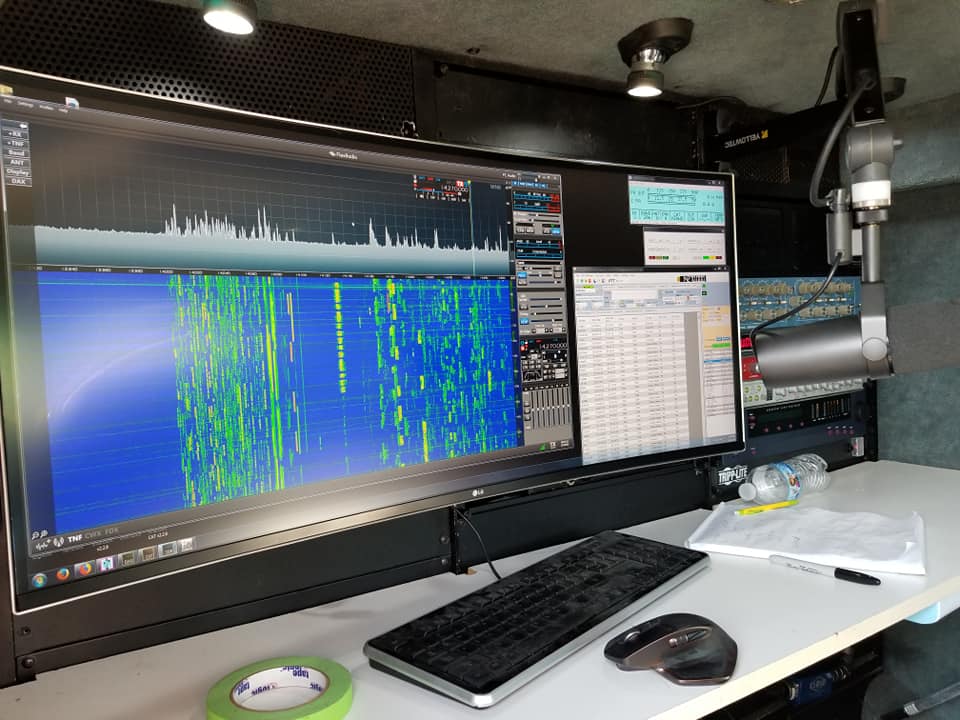Click the red TX indicator on the slice flag

coord(460,182)
